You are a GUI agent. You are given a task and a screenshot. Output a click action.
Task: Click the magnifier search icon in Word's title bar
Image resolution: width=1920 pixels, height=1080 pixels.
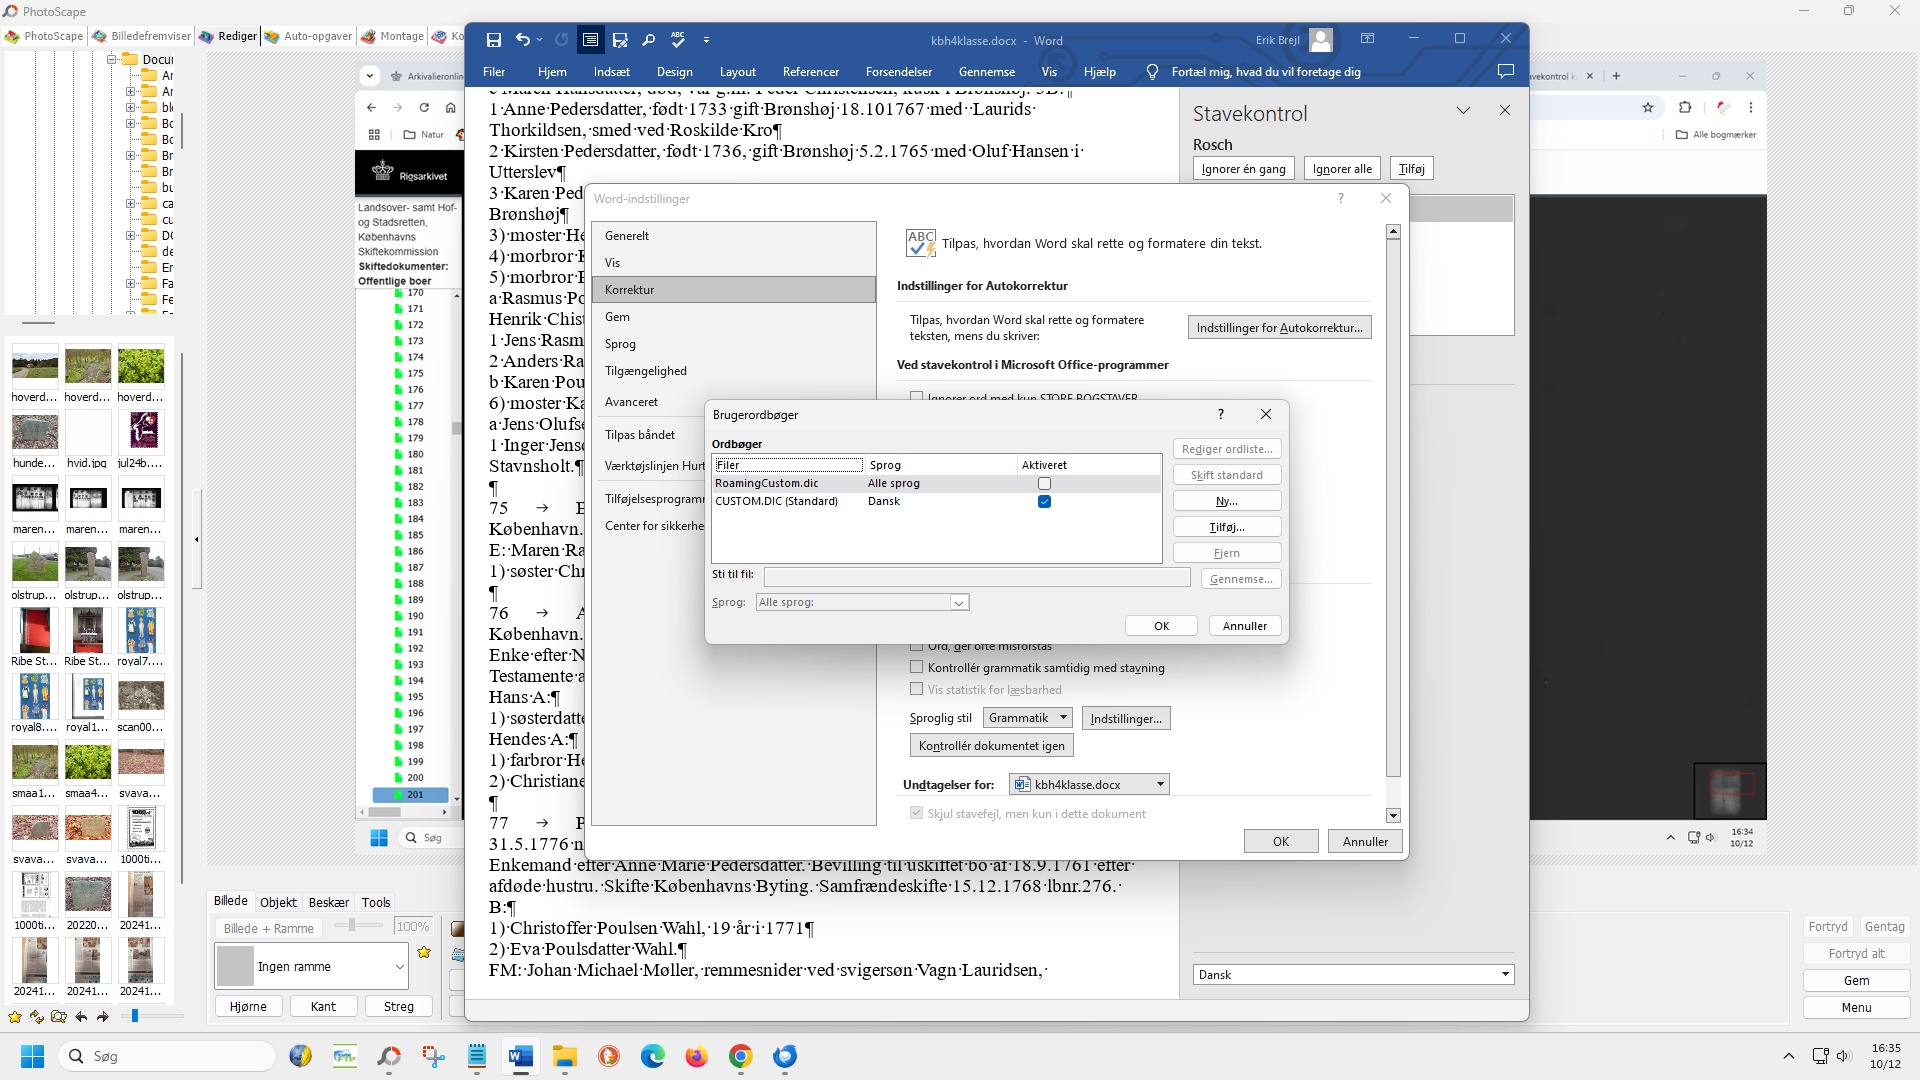649,40
